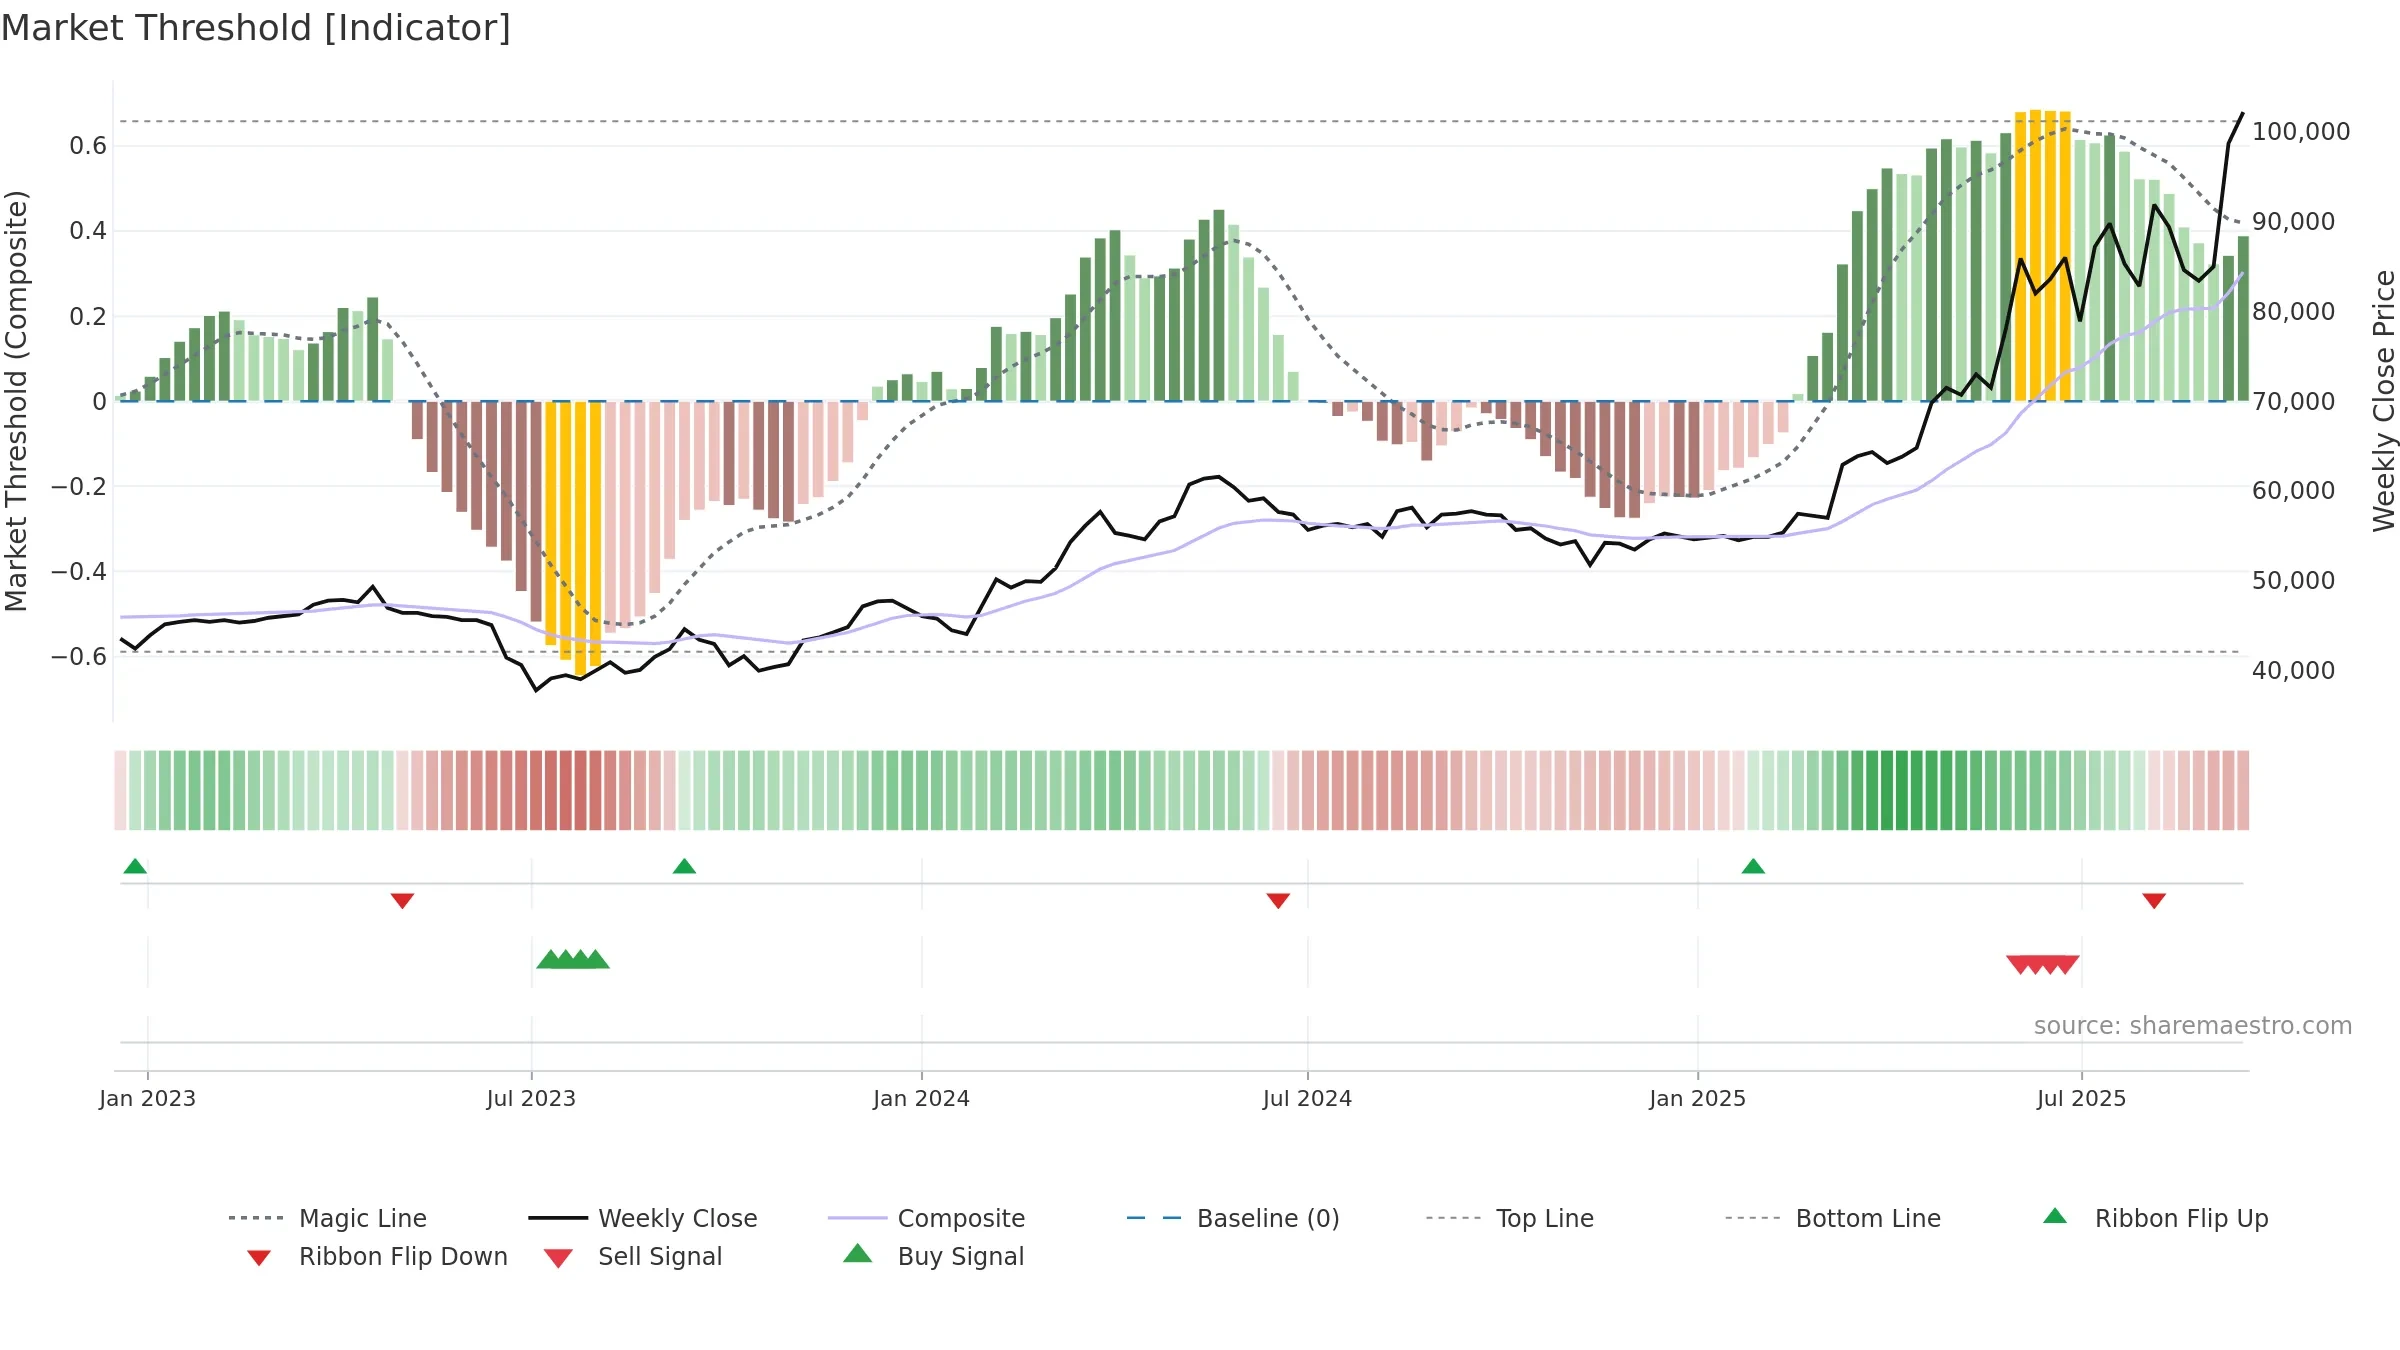The height and width of the screenshot is (1350, 2400).
Task: Toggle Weekly Close legend entry
Action: coord(642,1218)
